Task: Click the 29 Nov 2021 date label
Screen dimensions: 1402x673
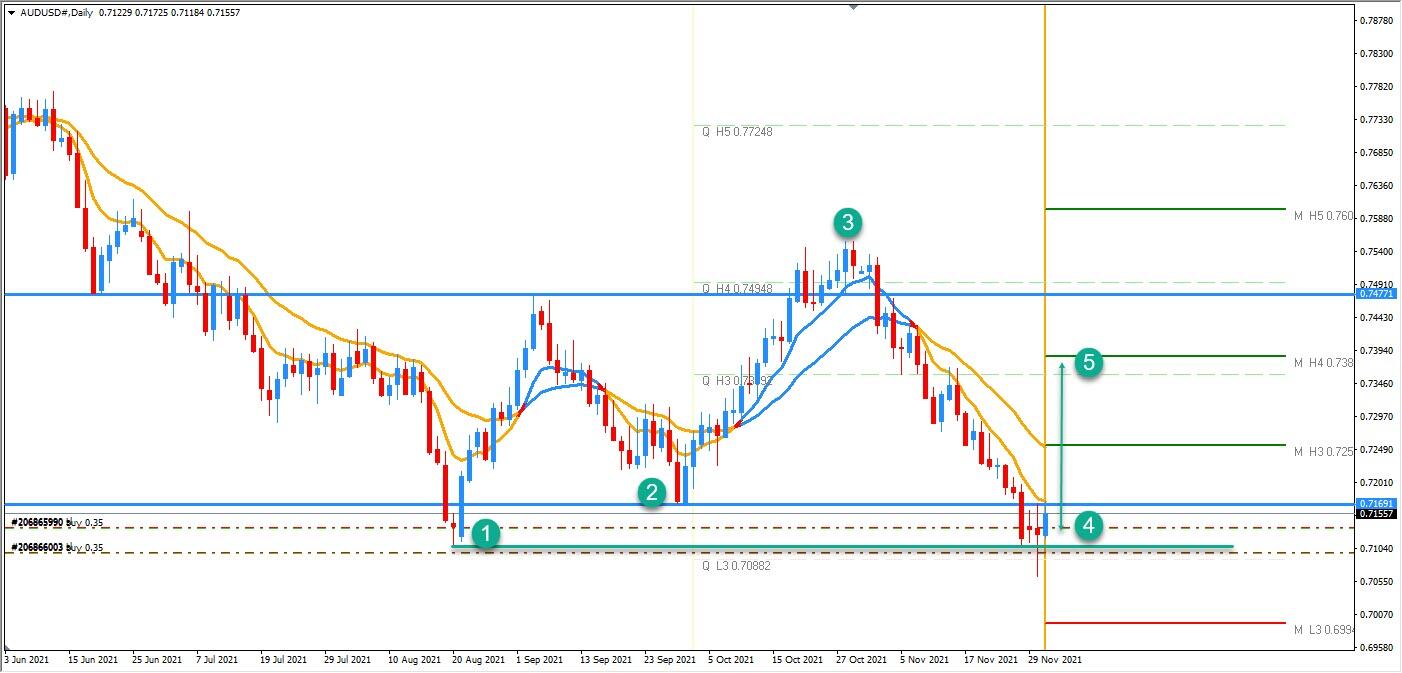Action: (x=1054, y=660)
